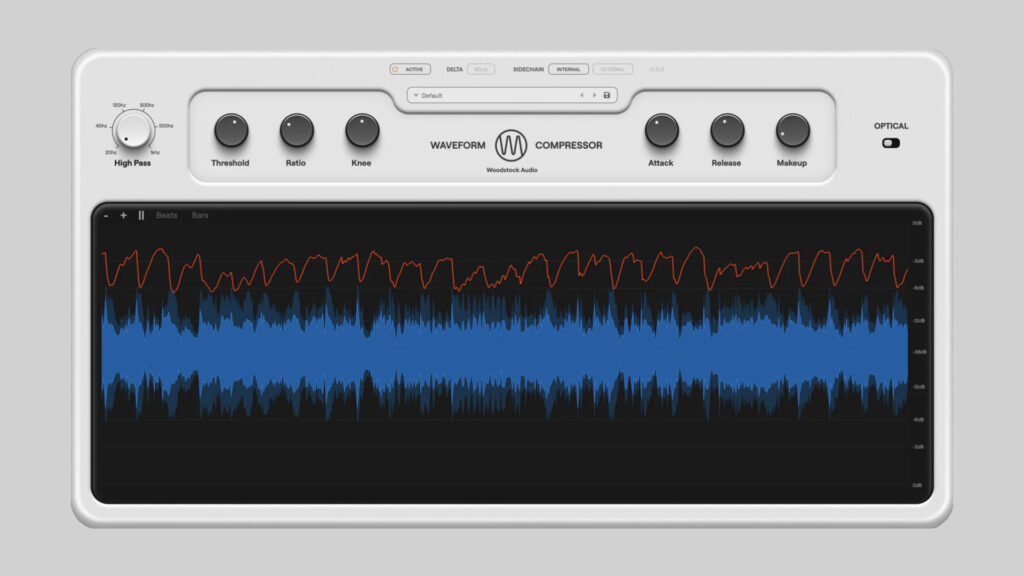1024x576 pixels.
Task: Open the Default preset dropdown
Action: [x=430, y=95]
